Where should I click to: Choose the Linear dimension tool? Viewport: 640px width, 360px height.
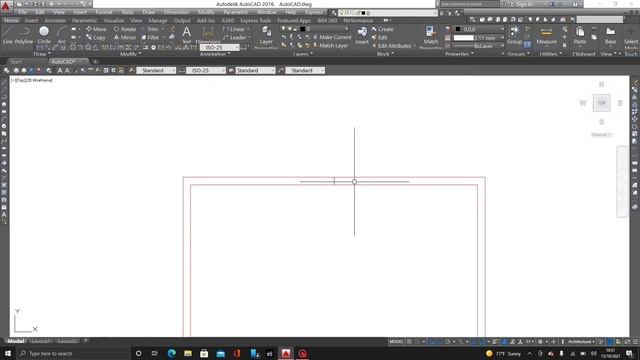pyautogui.click(x=234, y=29)
